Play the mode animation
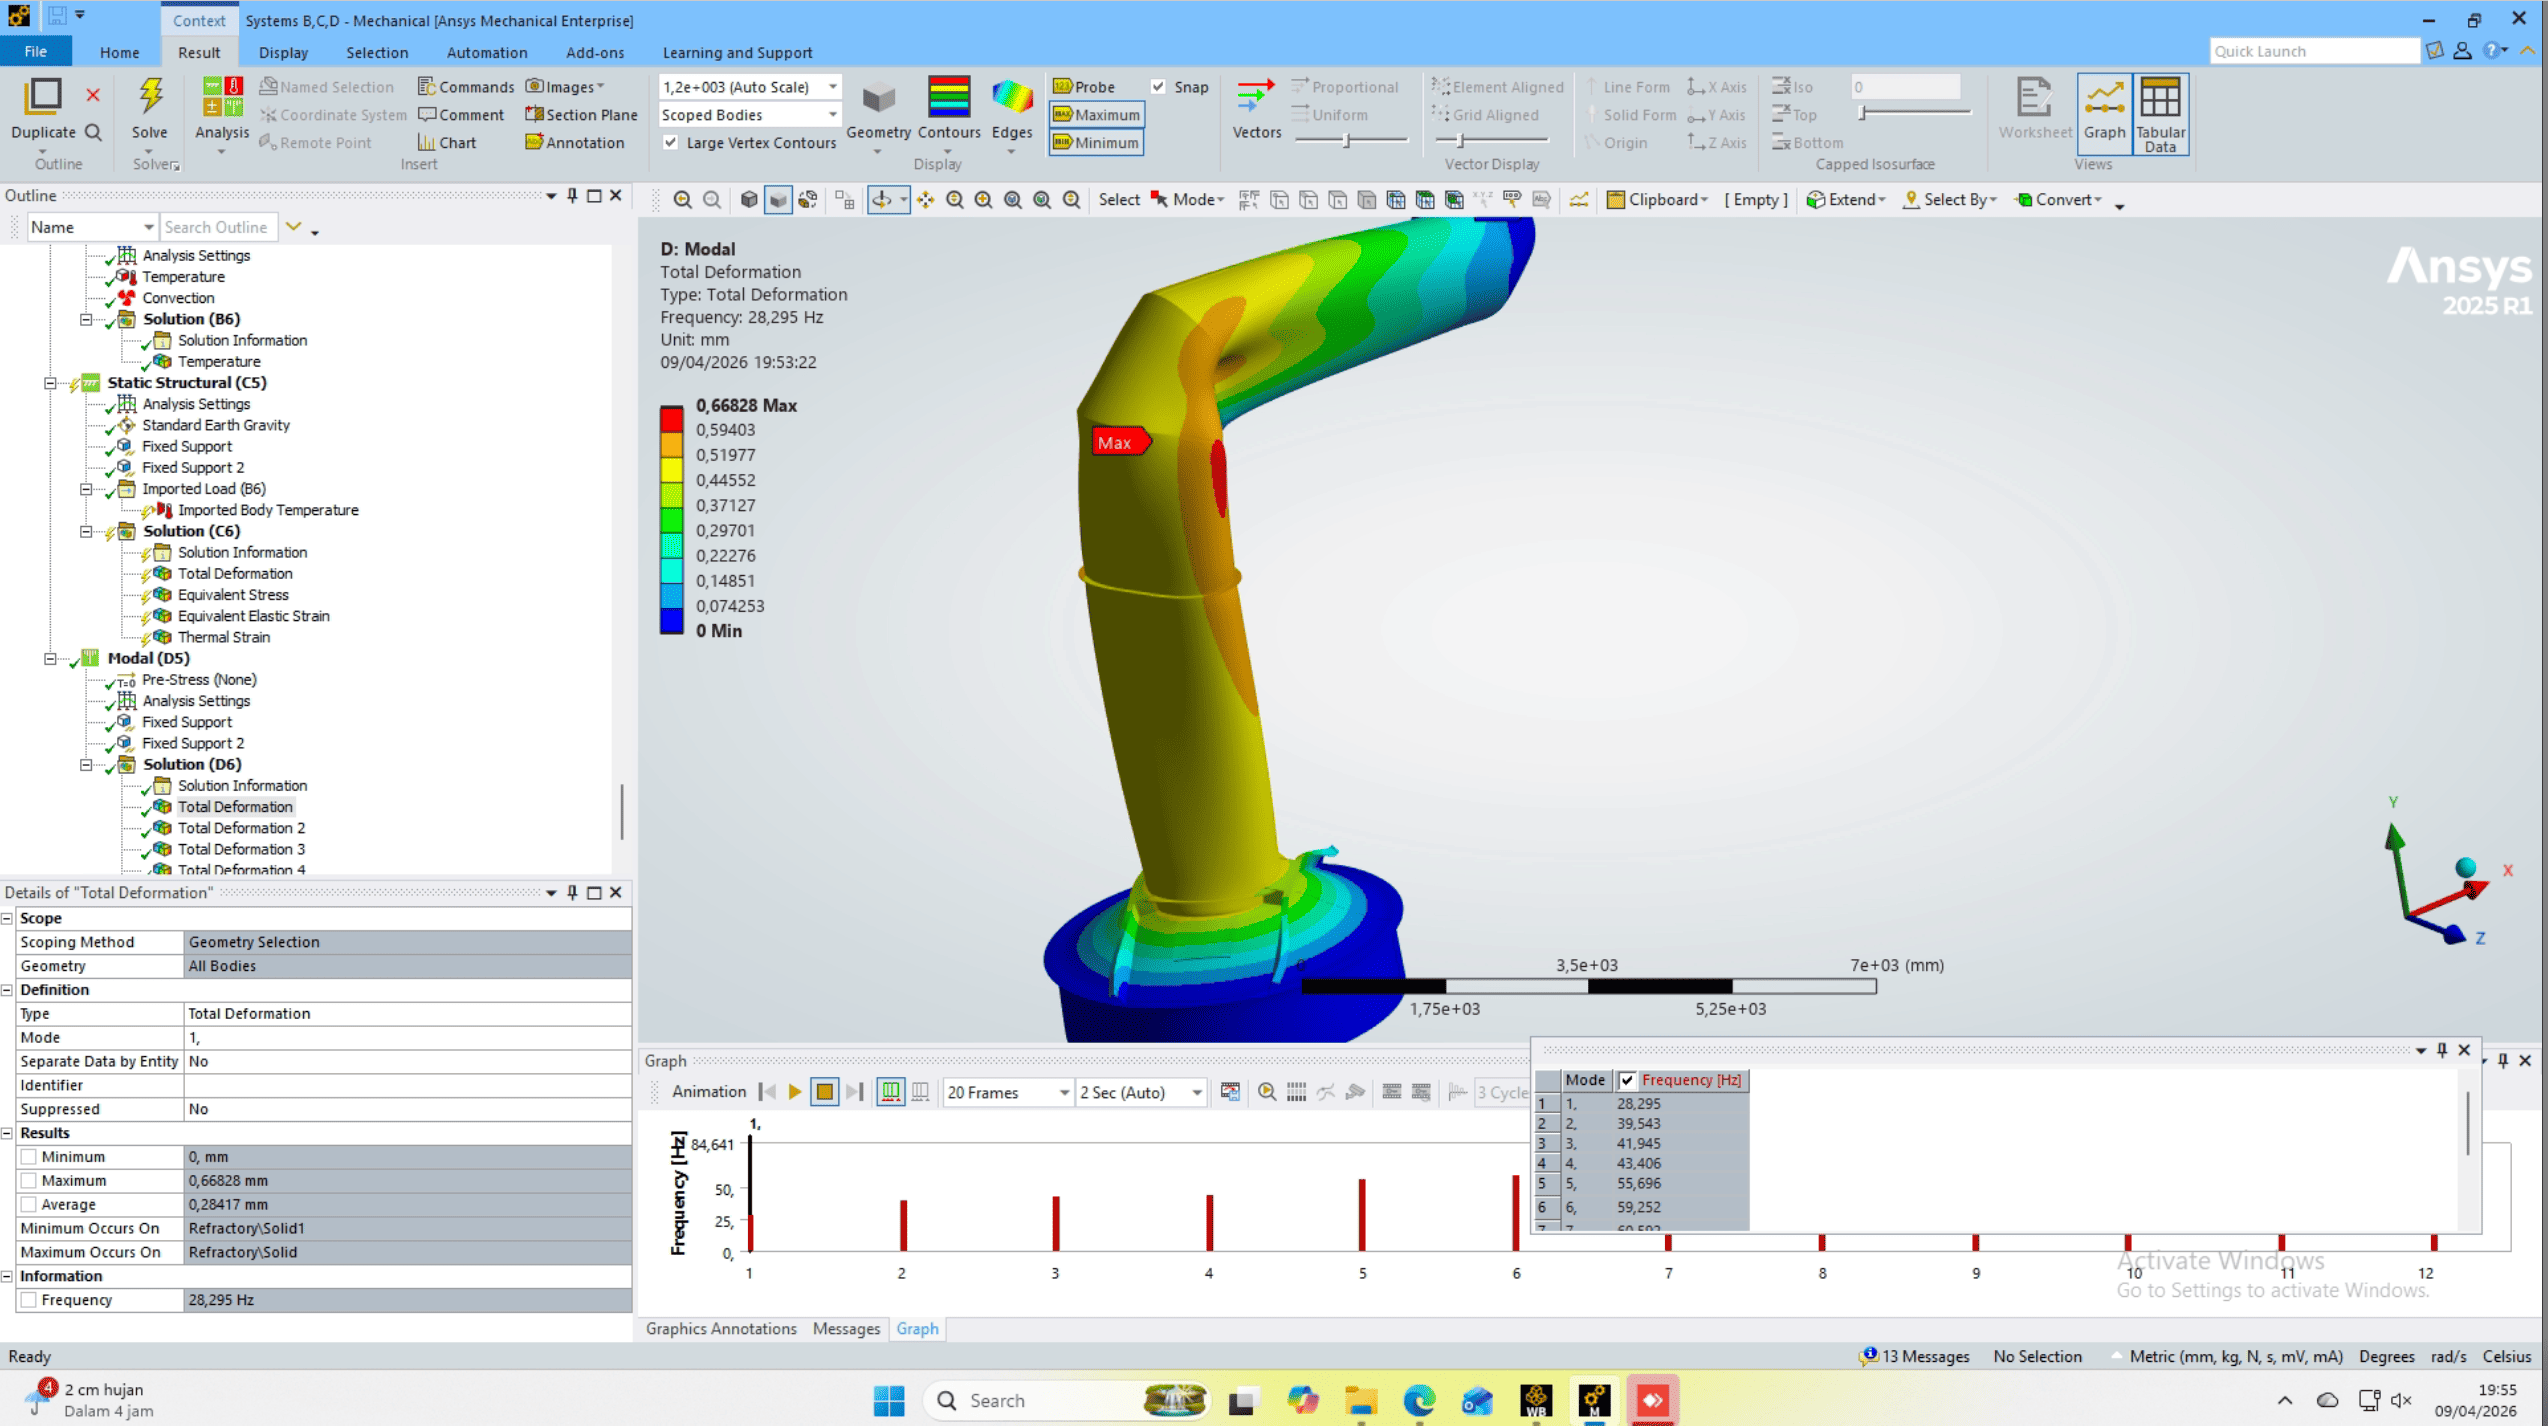Image resolution: width=2548 pixels, height=1426 pixels. pyautogui.click(x=795, y=1092)
